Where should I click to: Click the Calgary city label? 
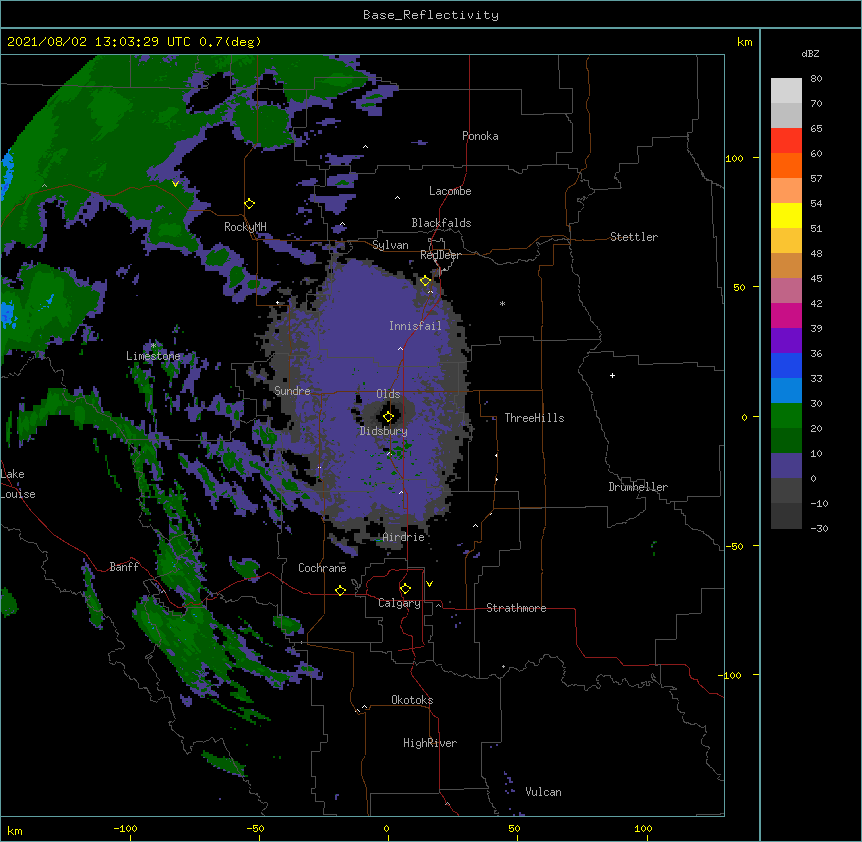tap(400, 603)
